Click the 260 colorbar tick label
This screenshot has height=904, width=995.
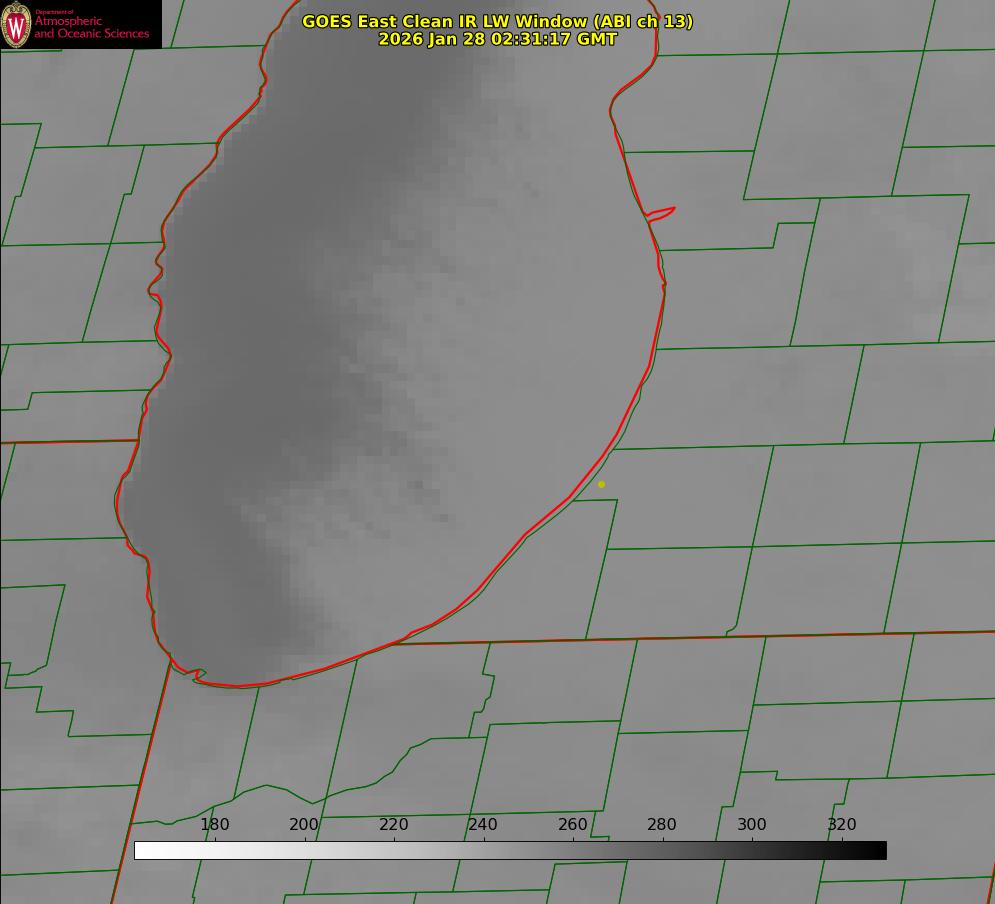(x=573, y=824)
